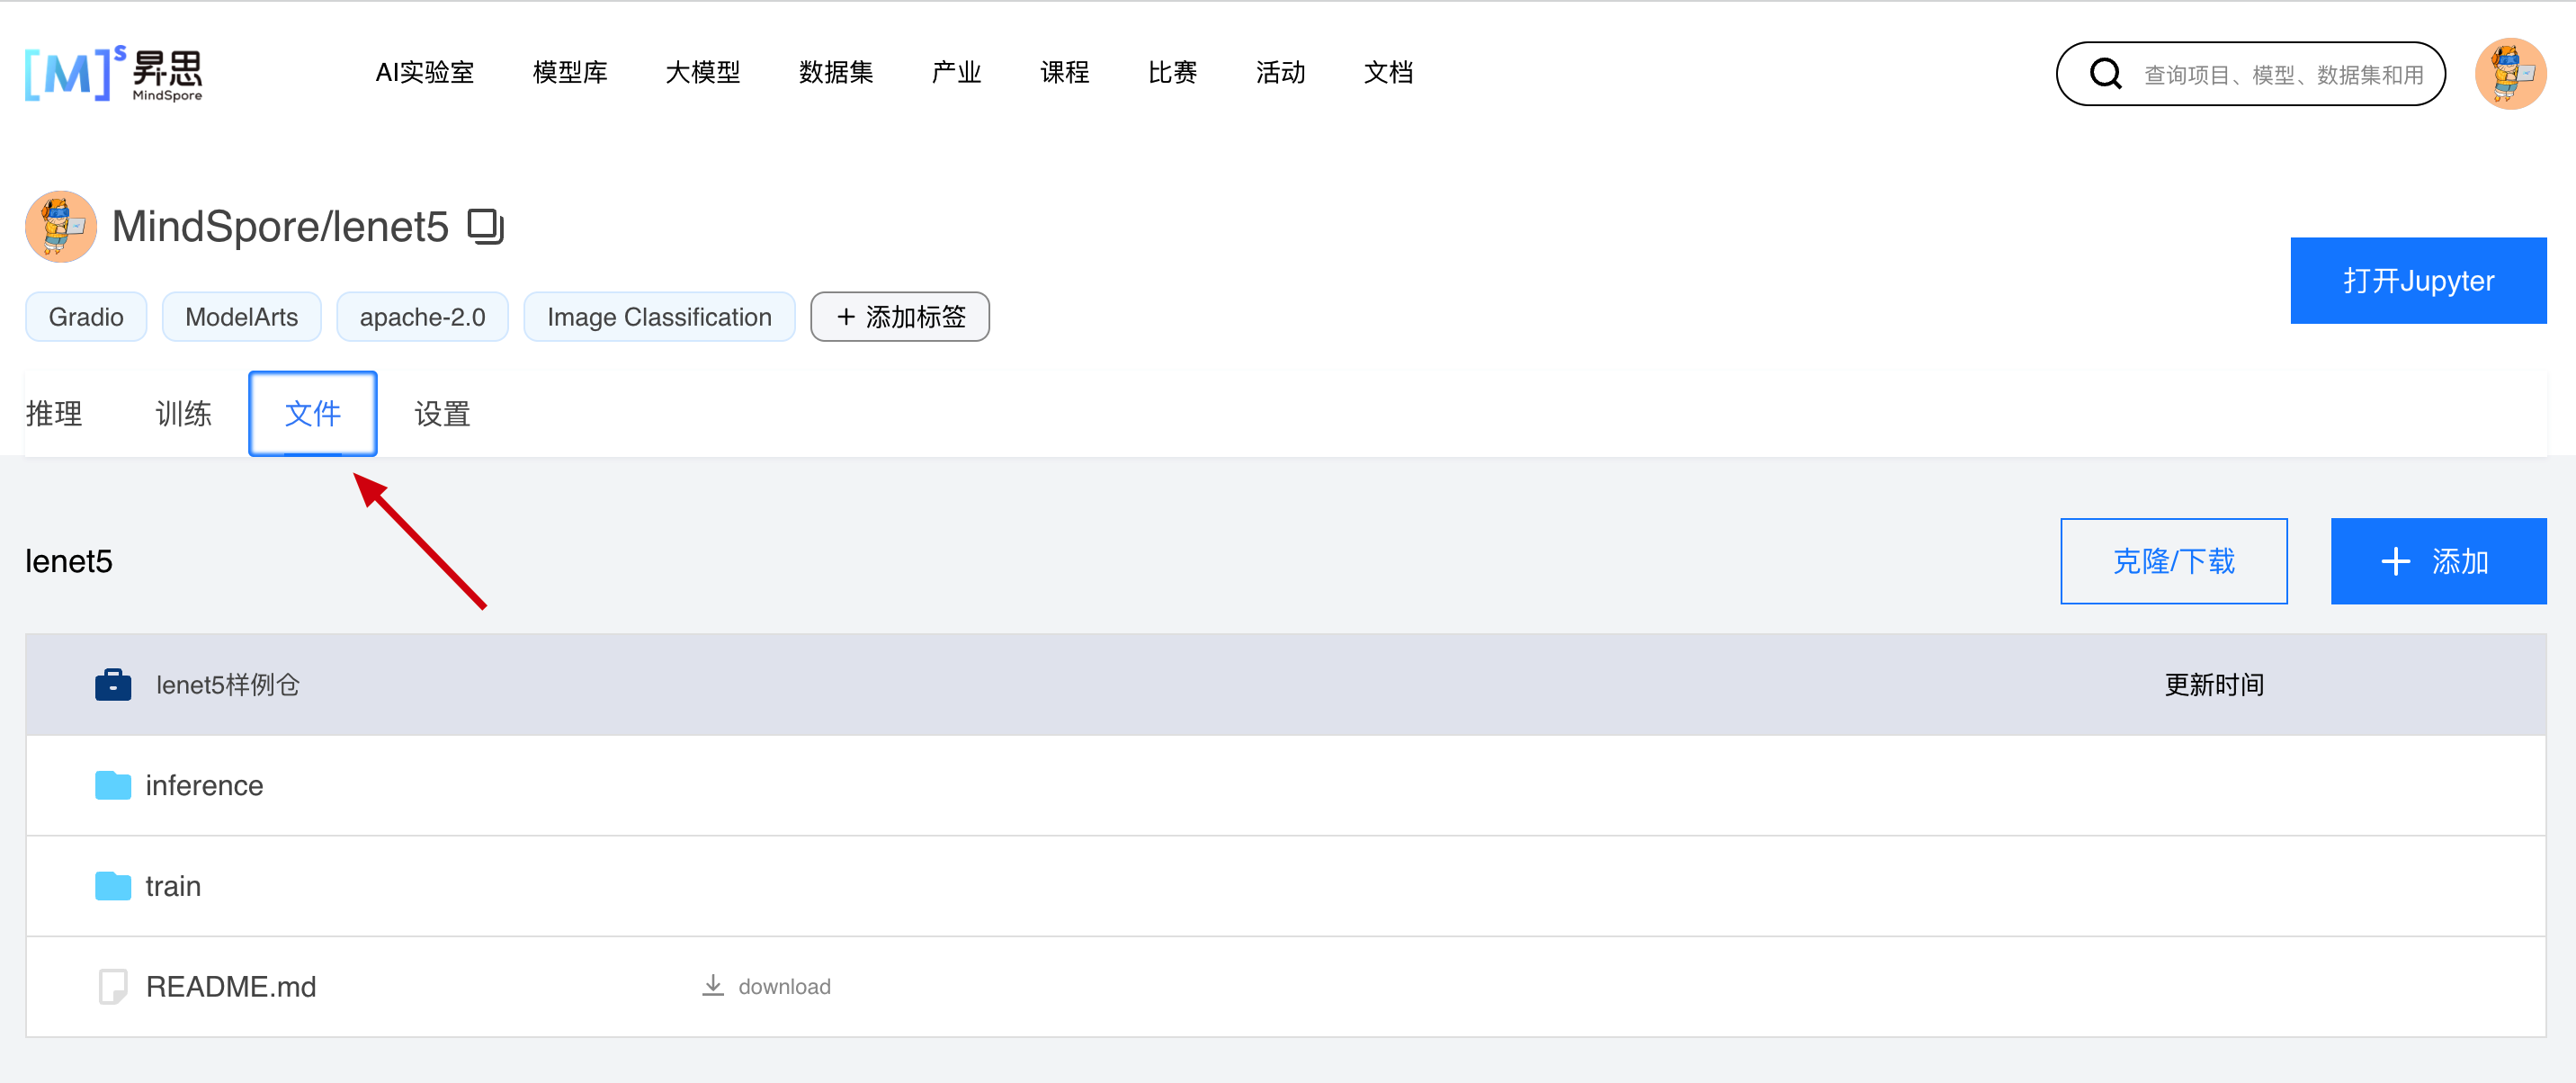
Task: Open the 数据集 menu item
Action: (x=836, y=73)
